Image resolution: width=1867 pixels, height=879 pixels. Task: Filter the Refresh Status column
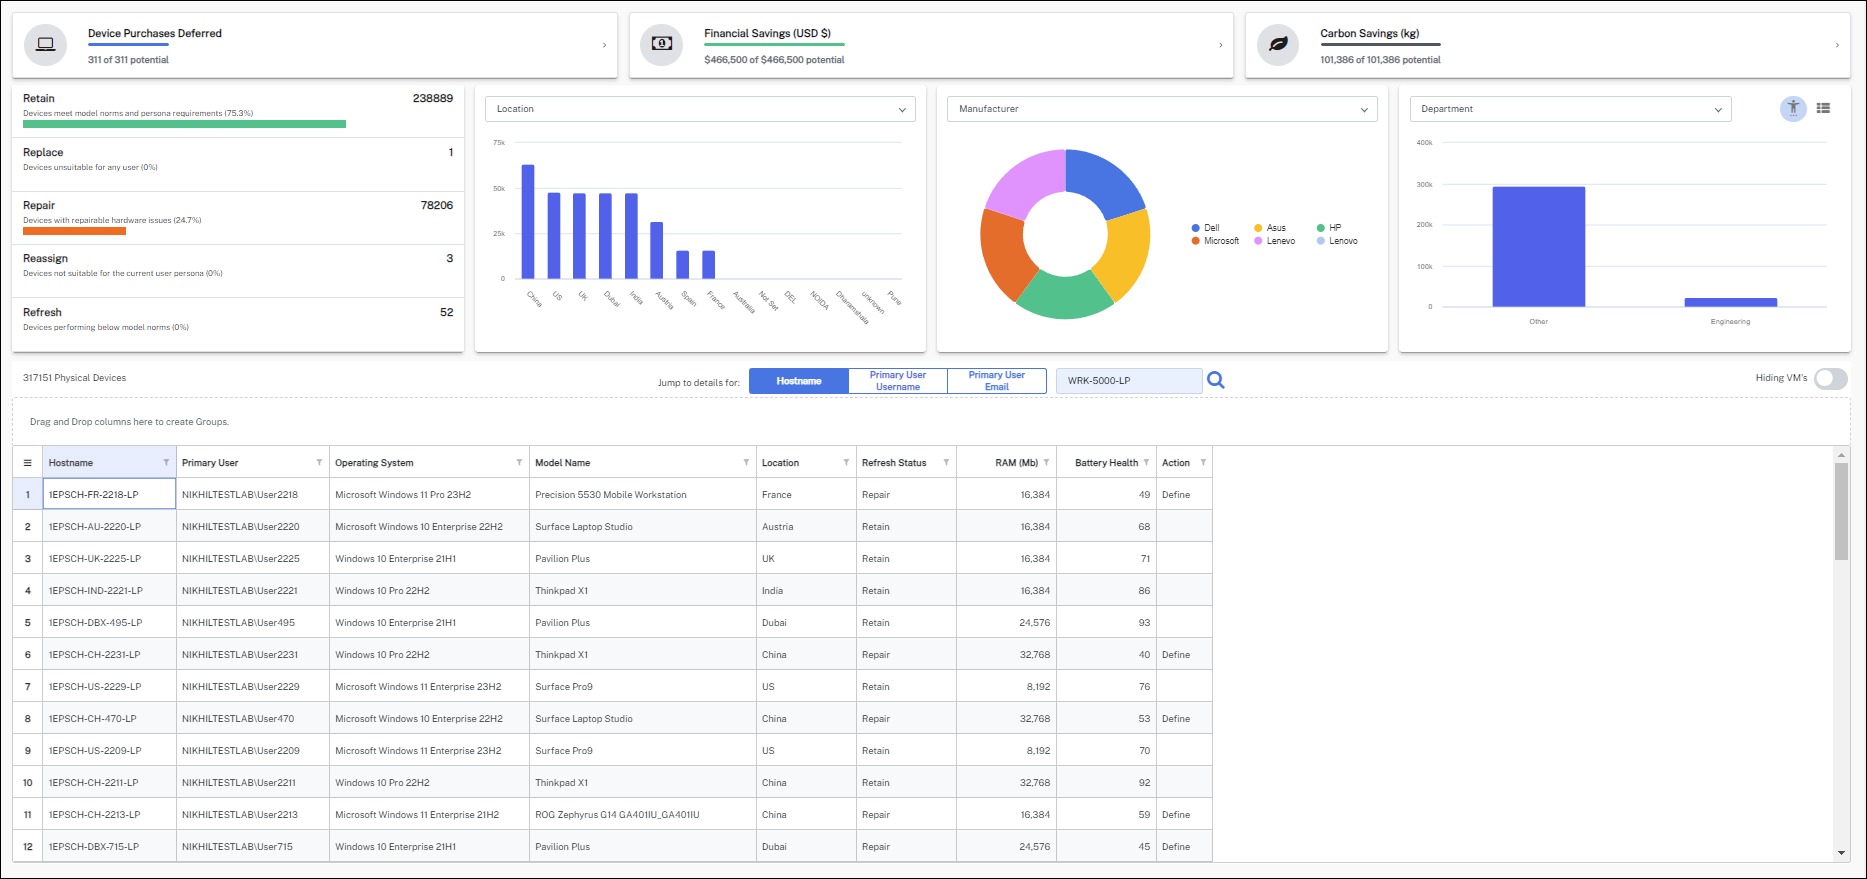[x=946, y=462]
